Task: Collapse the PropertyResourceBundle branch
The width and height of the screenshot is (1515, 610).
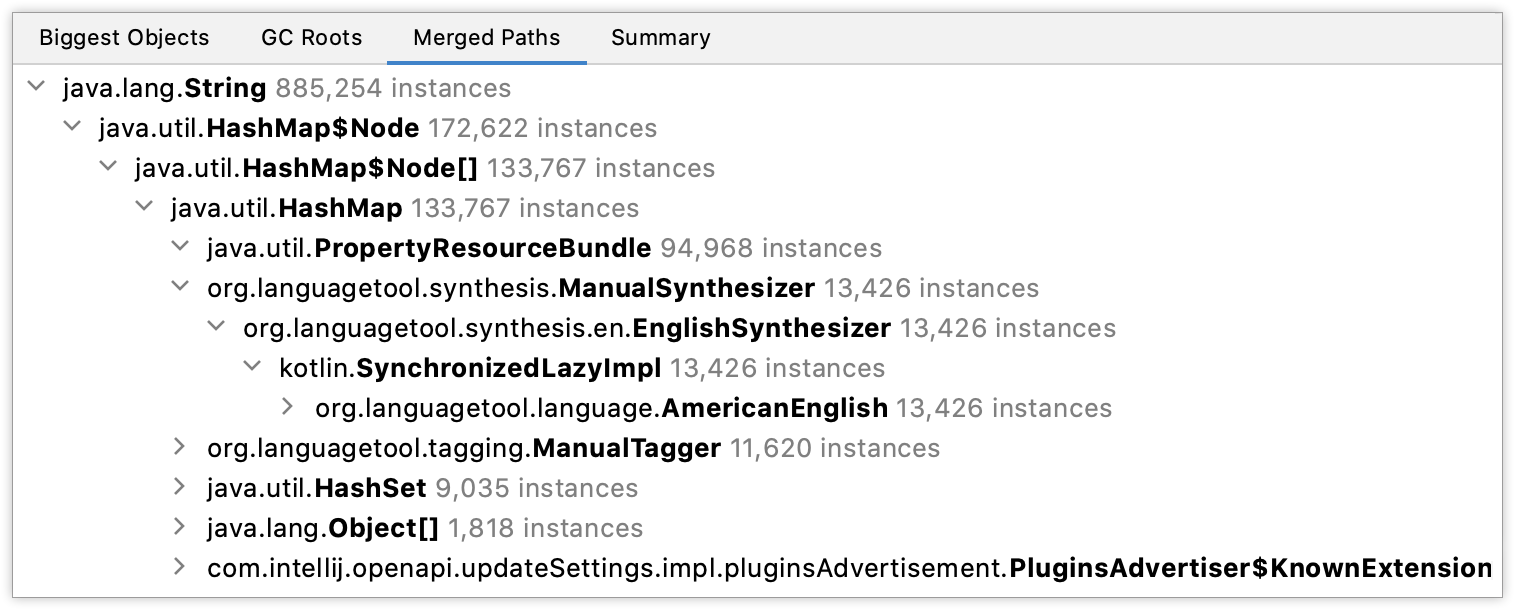Action: (x=179, y=247)
